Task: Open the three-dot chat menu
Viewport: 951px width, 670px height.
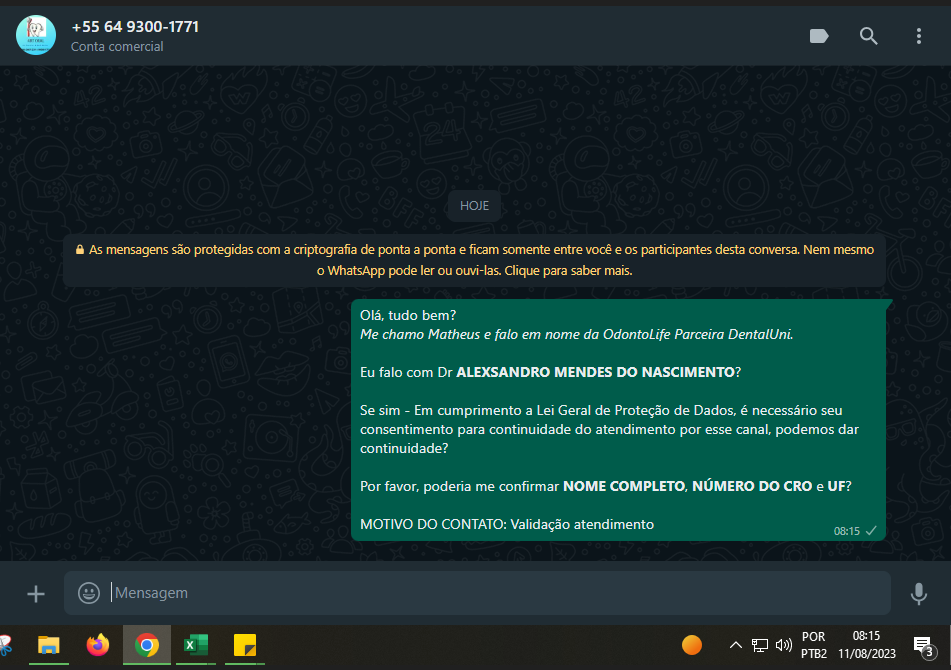Action: click(x=919, y=36)
